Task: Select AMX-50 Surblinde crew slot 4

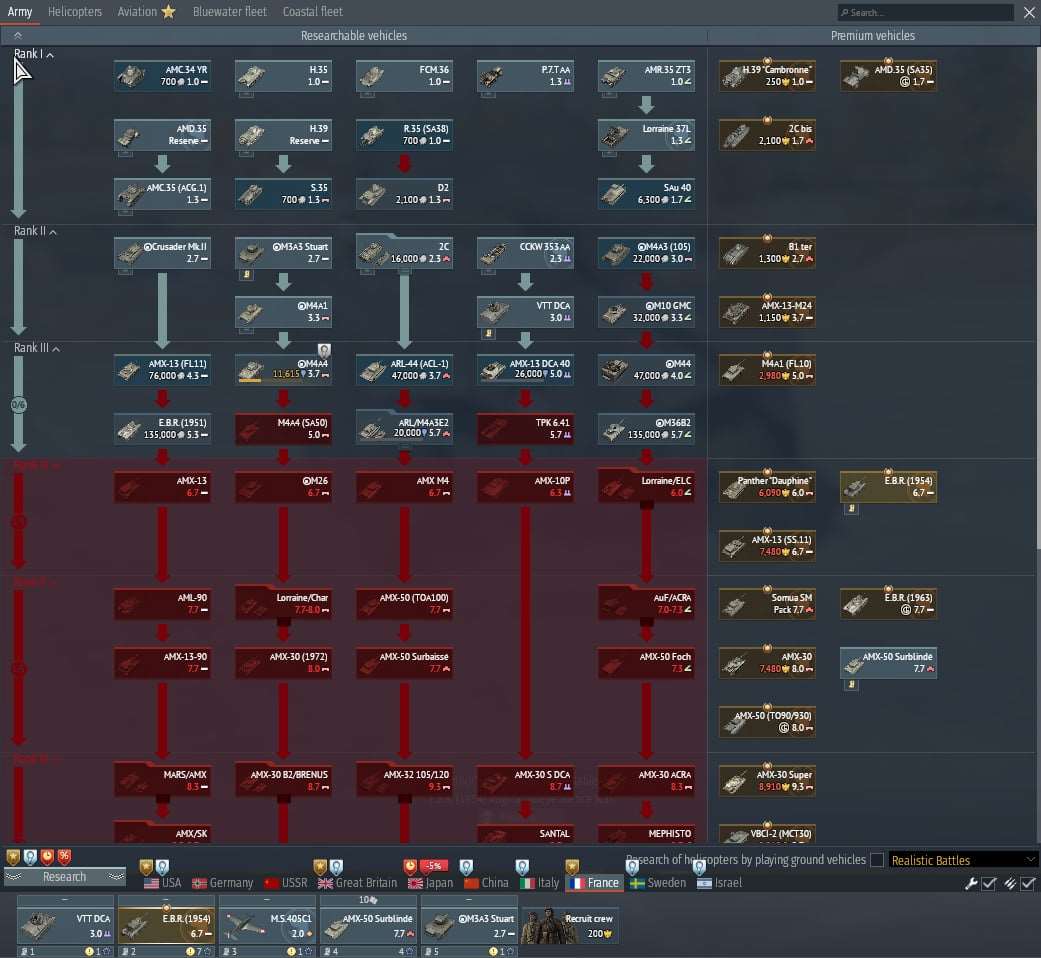Action: pos(368,926)
